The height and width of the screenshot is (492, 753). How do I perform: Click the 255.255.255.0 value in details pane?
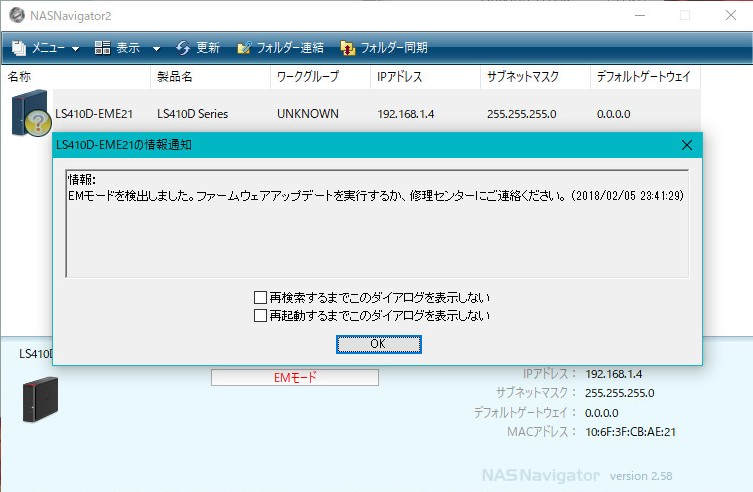point(619,393)
